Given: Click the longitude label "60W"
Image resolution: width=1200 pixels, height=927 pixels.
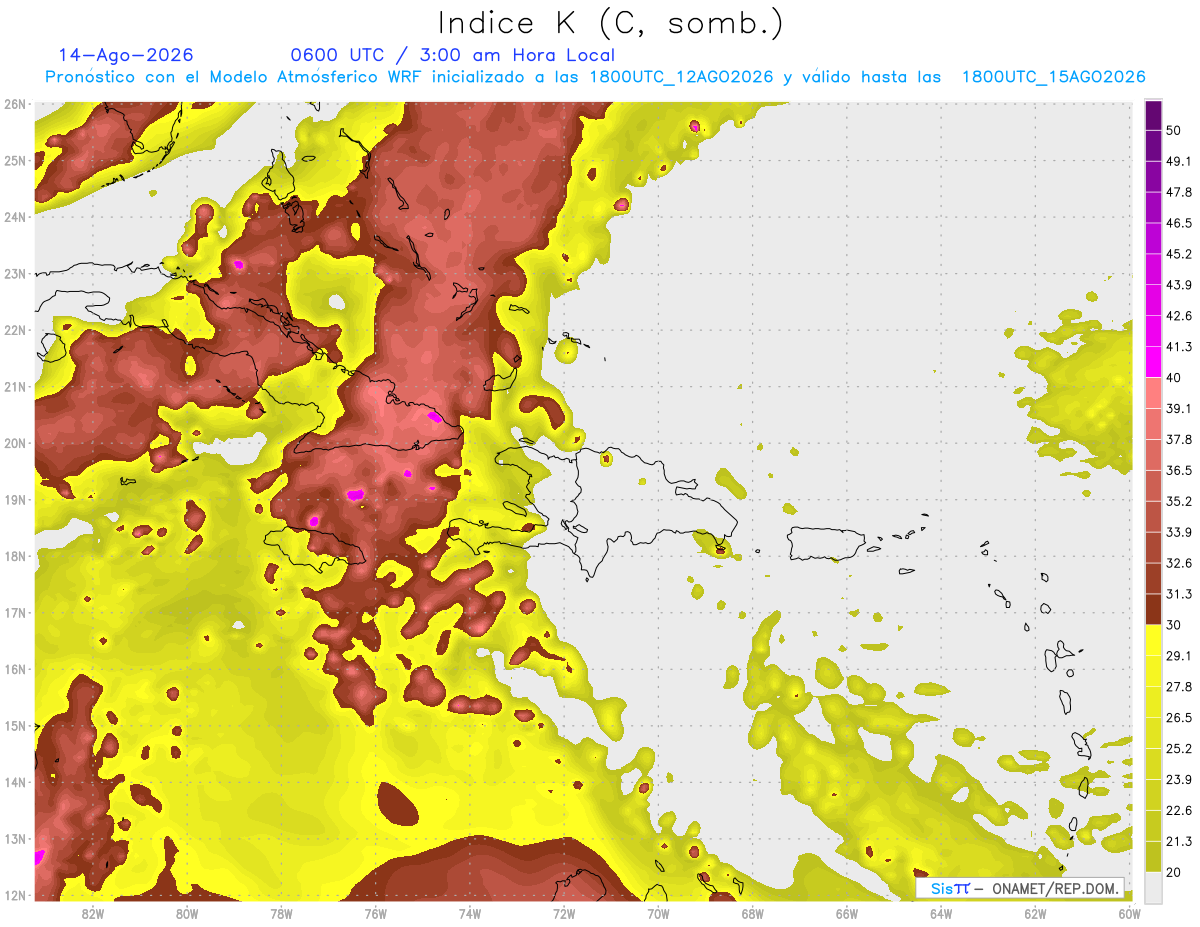Looking at the screenshot, I should coord(1130,913).
